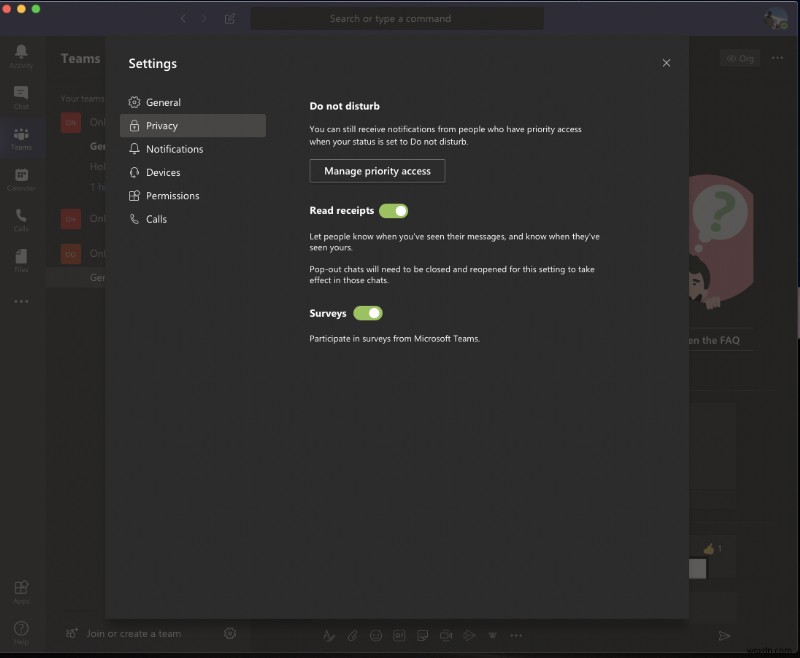Click the send message arrow
800x658 pixels.
724,636
